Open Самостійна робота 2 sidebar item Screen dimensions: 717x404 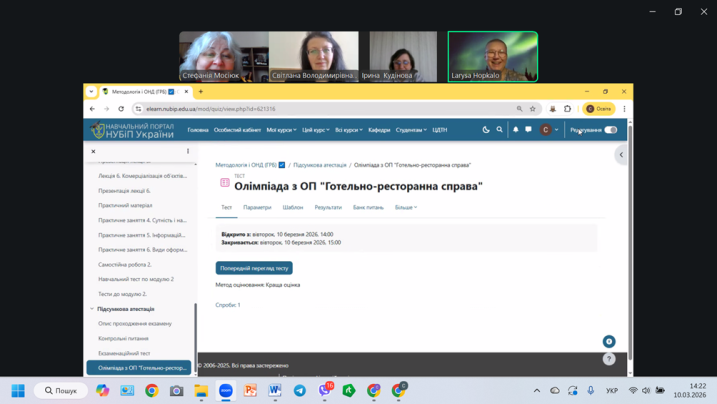pos(124,265)
